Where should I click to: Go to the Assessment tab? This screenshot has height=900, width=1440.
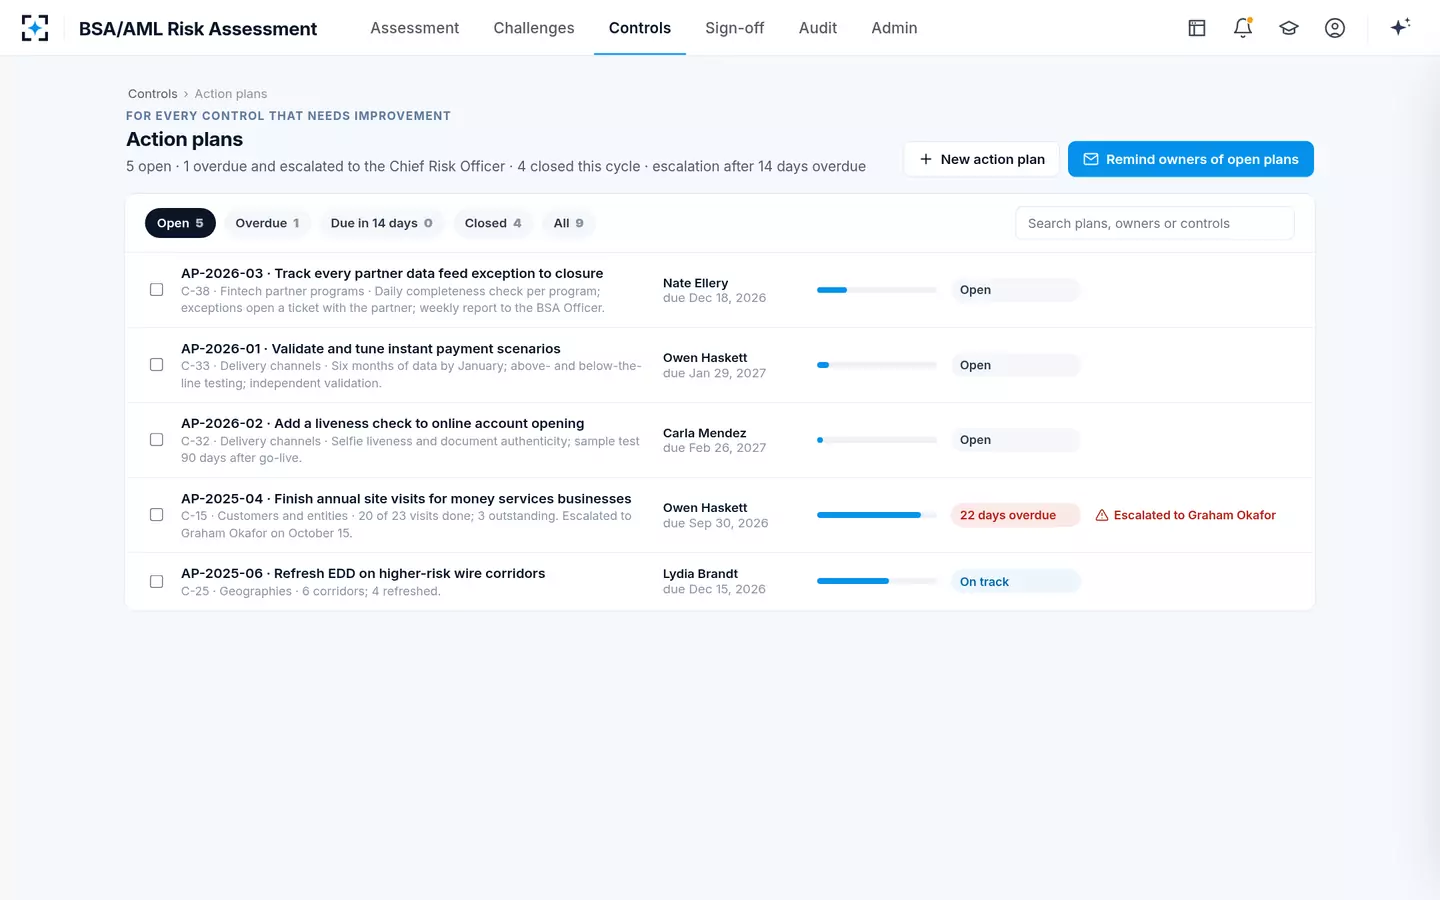(x=415, y=28)
